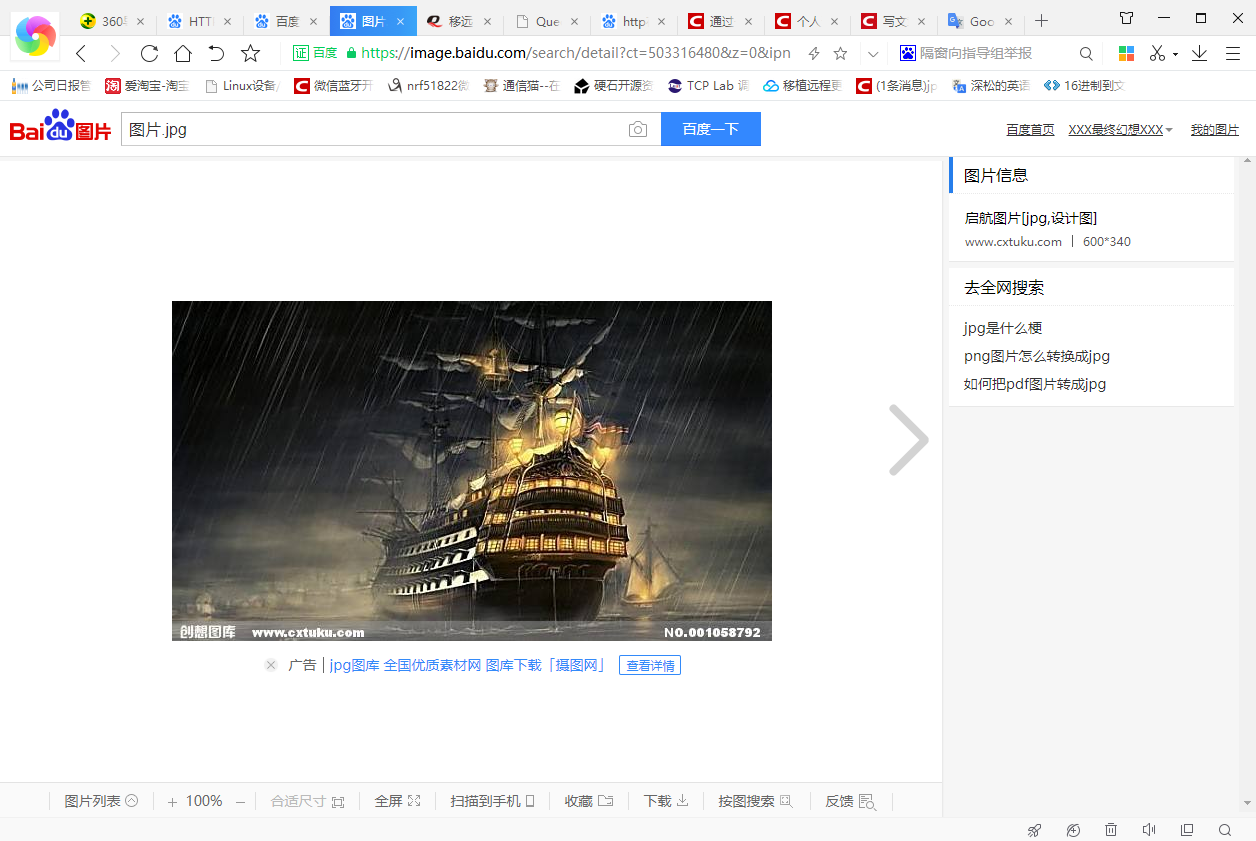The image size is (1256, 841).
Task: Click the 360 browser logo
Action: pyautogui.click(x=36, y=35)
